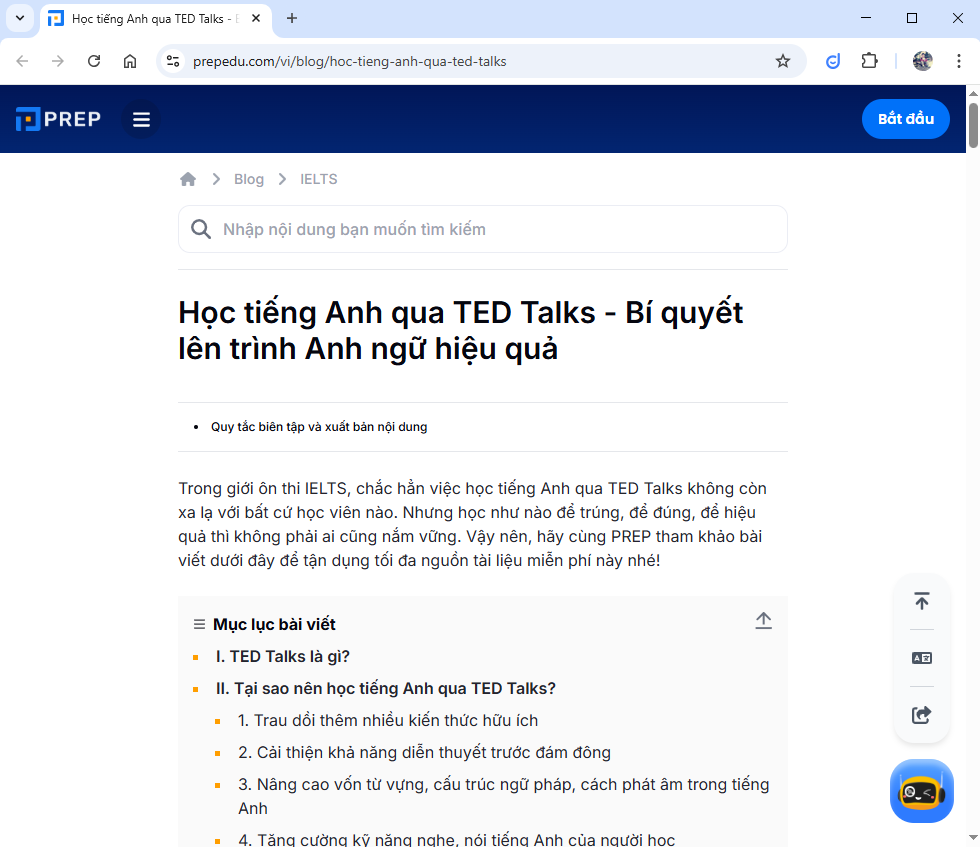
Task: Open item 4. Tăng cường kỹ năng nghe, nói
Action: click(457, 839)
